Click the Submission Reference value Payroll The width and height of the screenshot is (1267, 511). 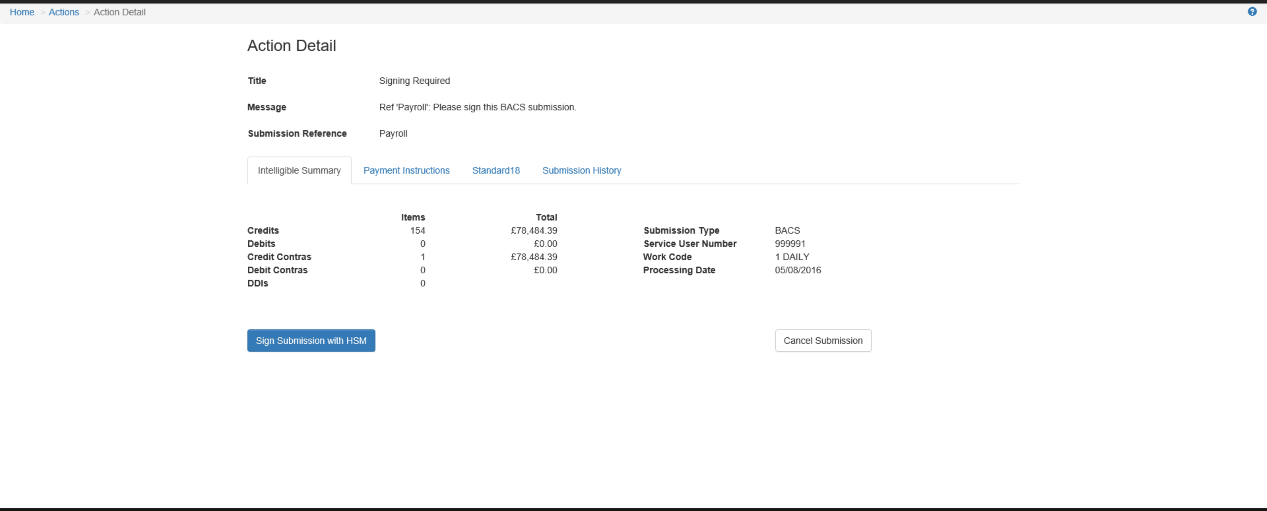(393, 133)
